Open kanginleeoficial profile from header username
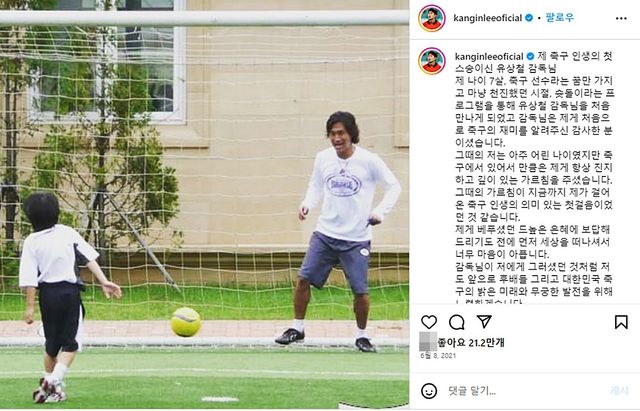This screenshot has height=411, width=640. (487, 18)
